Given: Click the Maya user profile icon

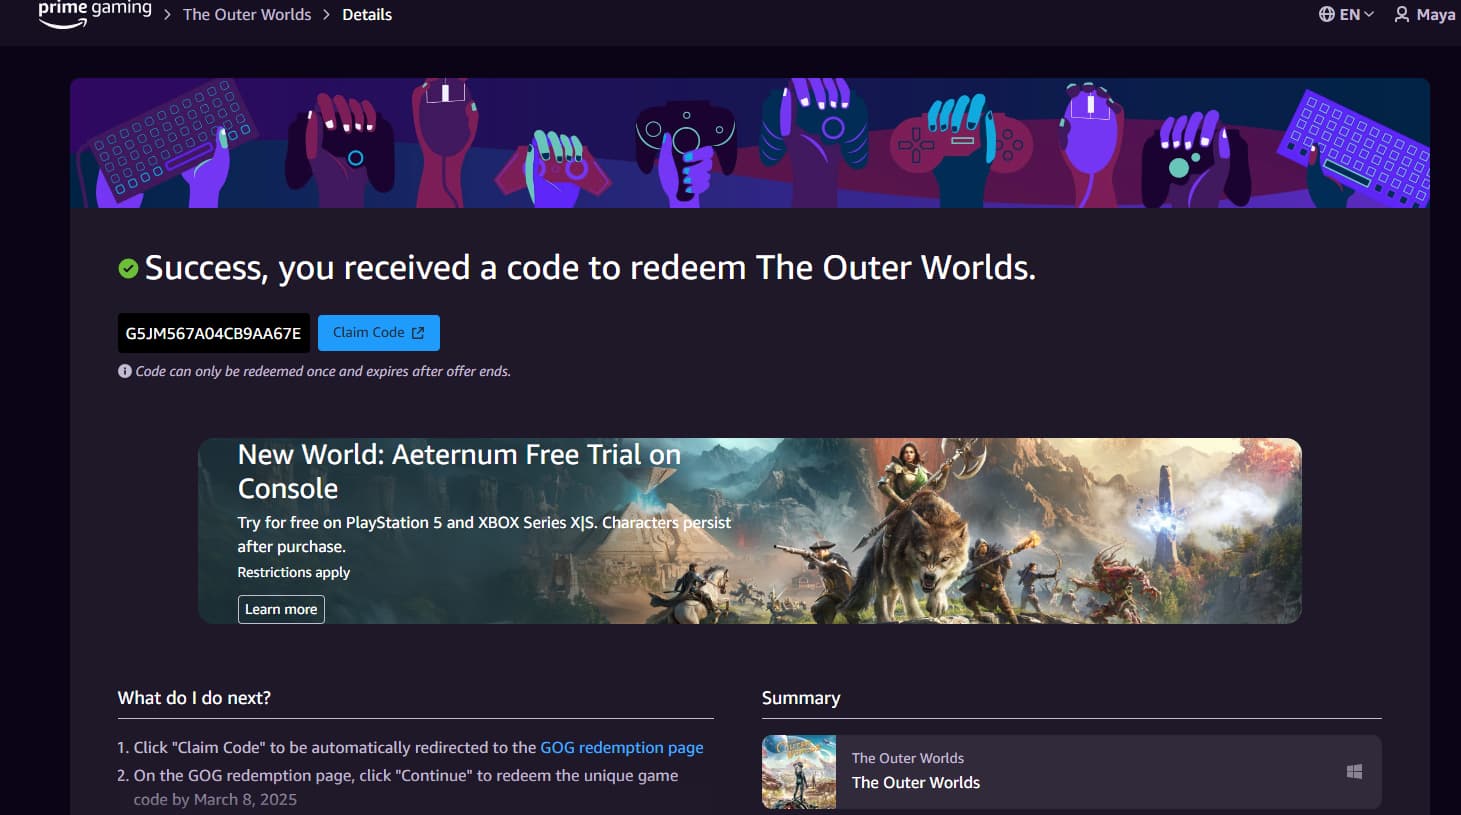Looking at the screenshot, I should click(x=1402, y=14).
